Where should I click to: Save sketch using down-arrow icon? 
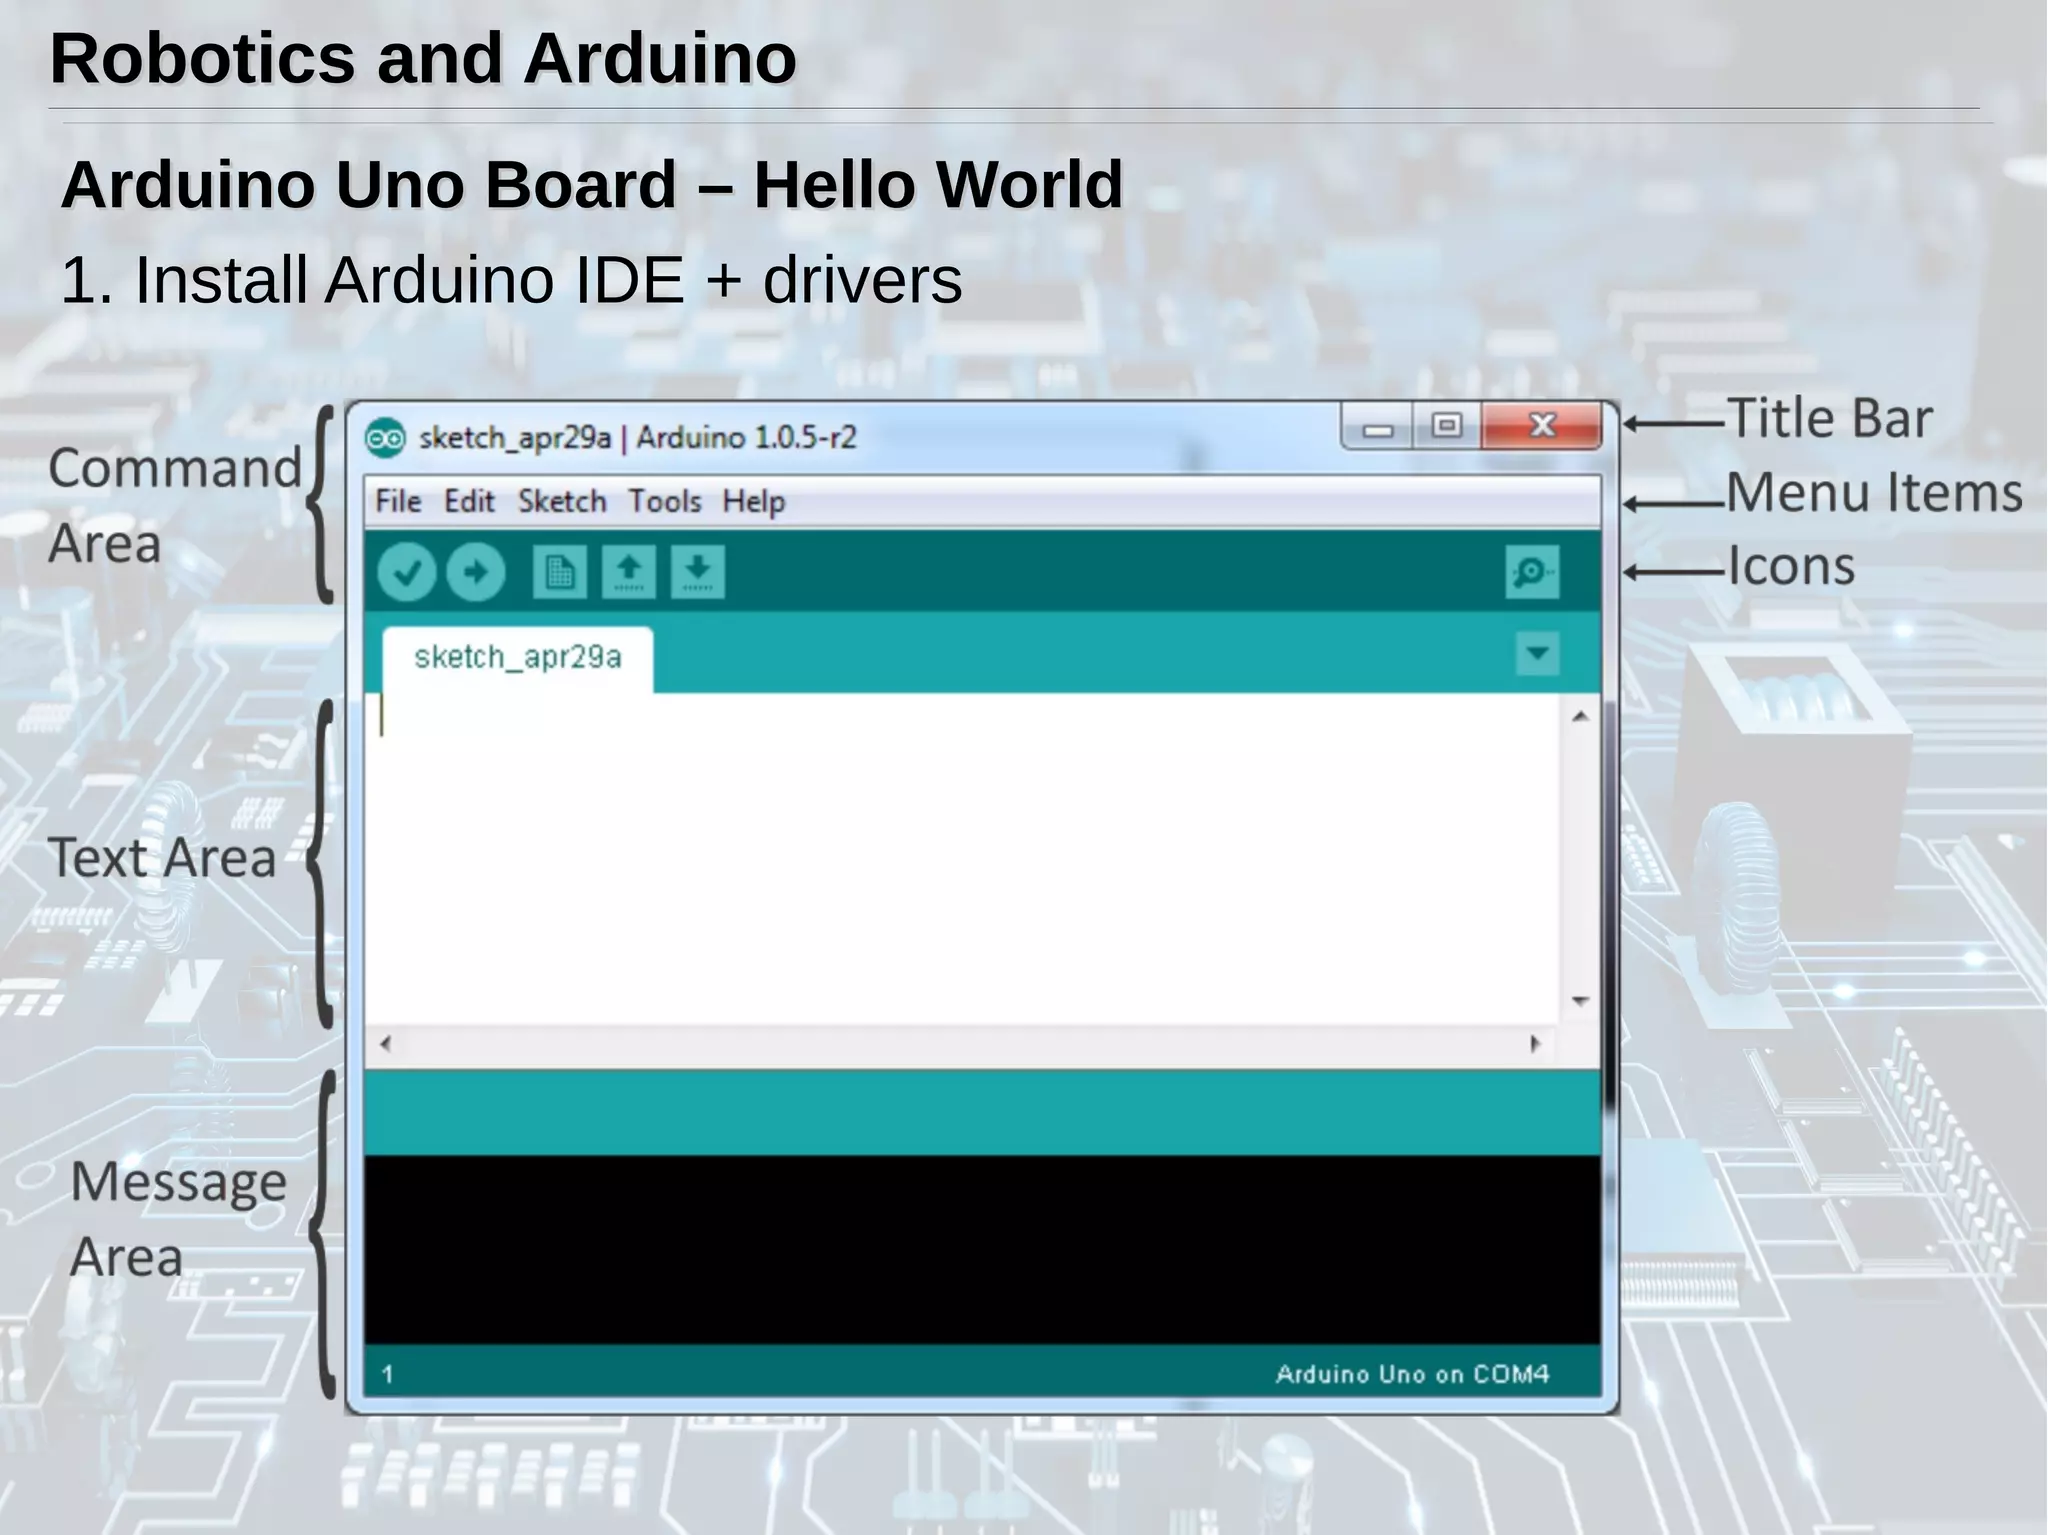[697, 572]
